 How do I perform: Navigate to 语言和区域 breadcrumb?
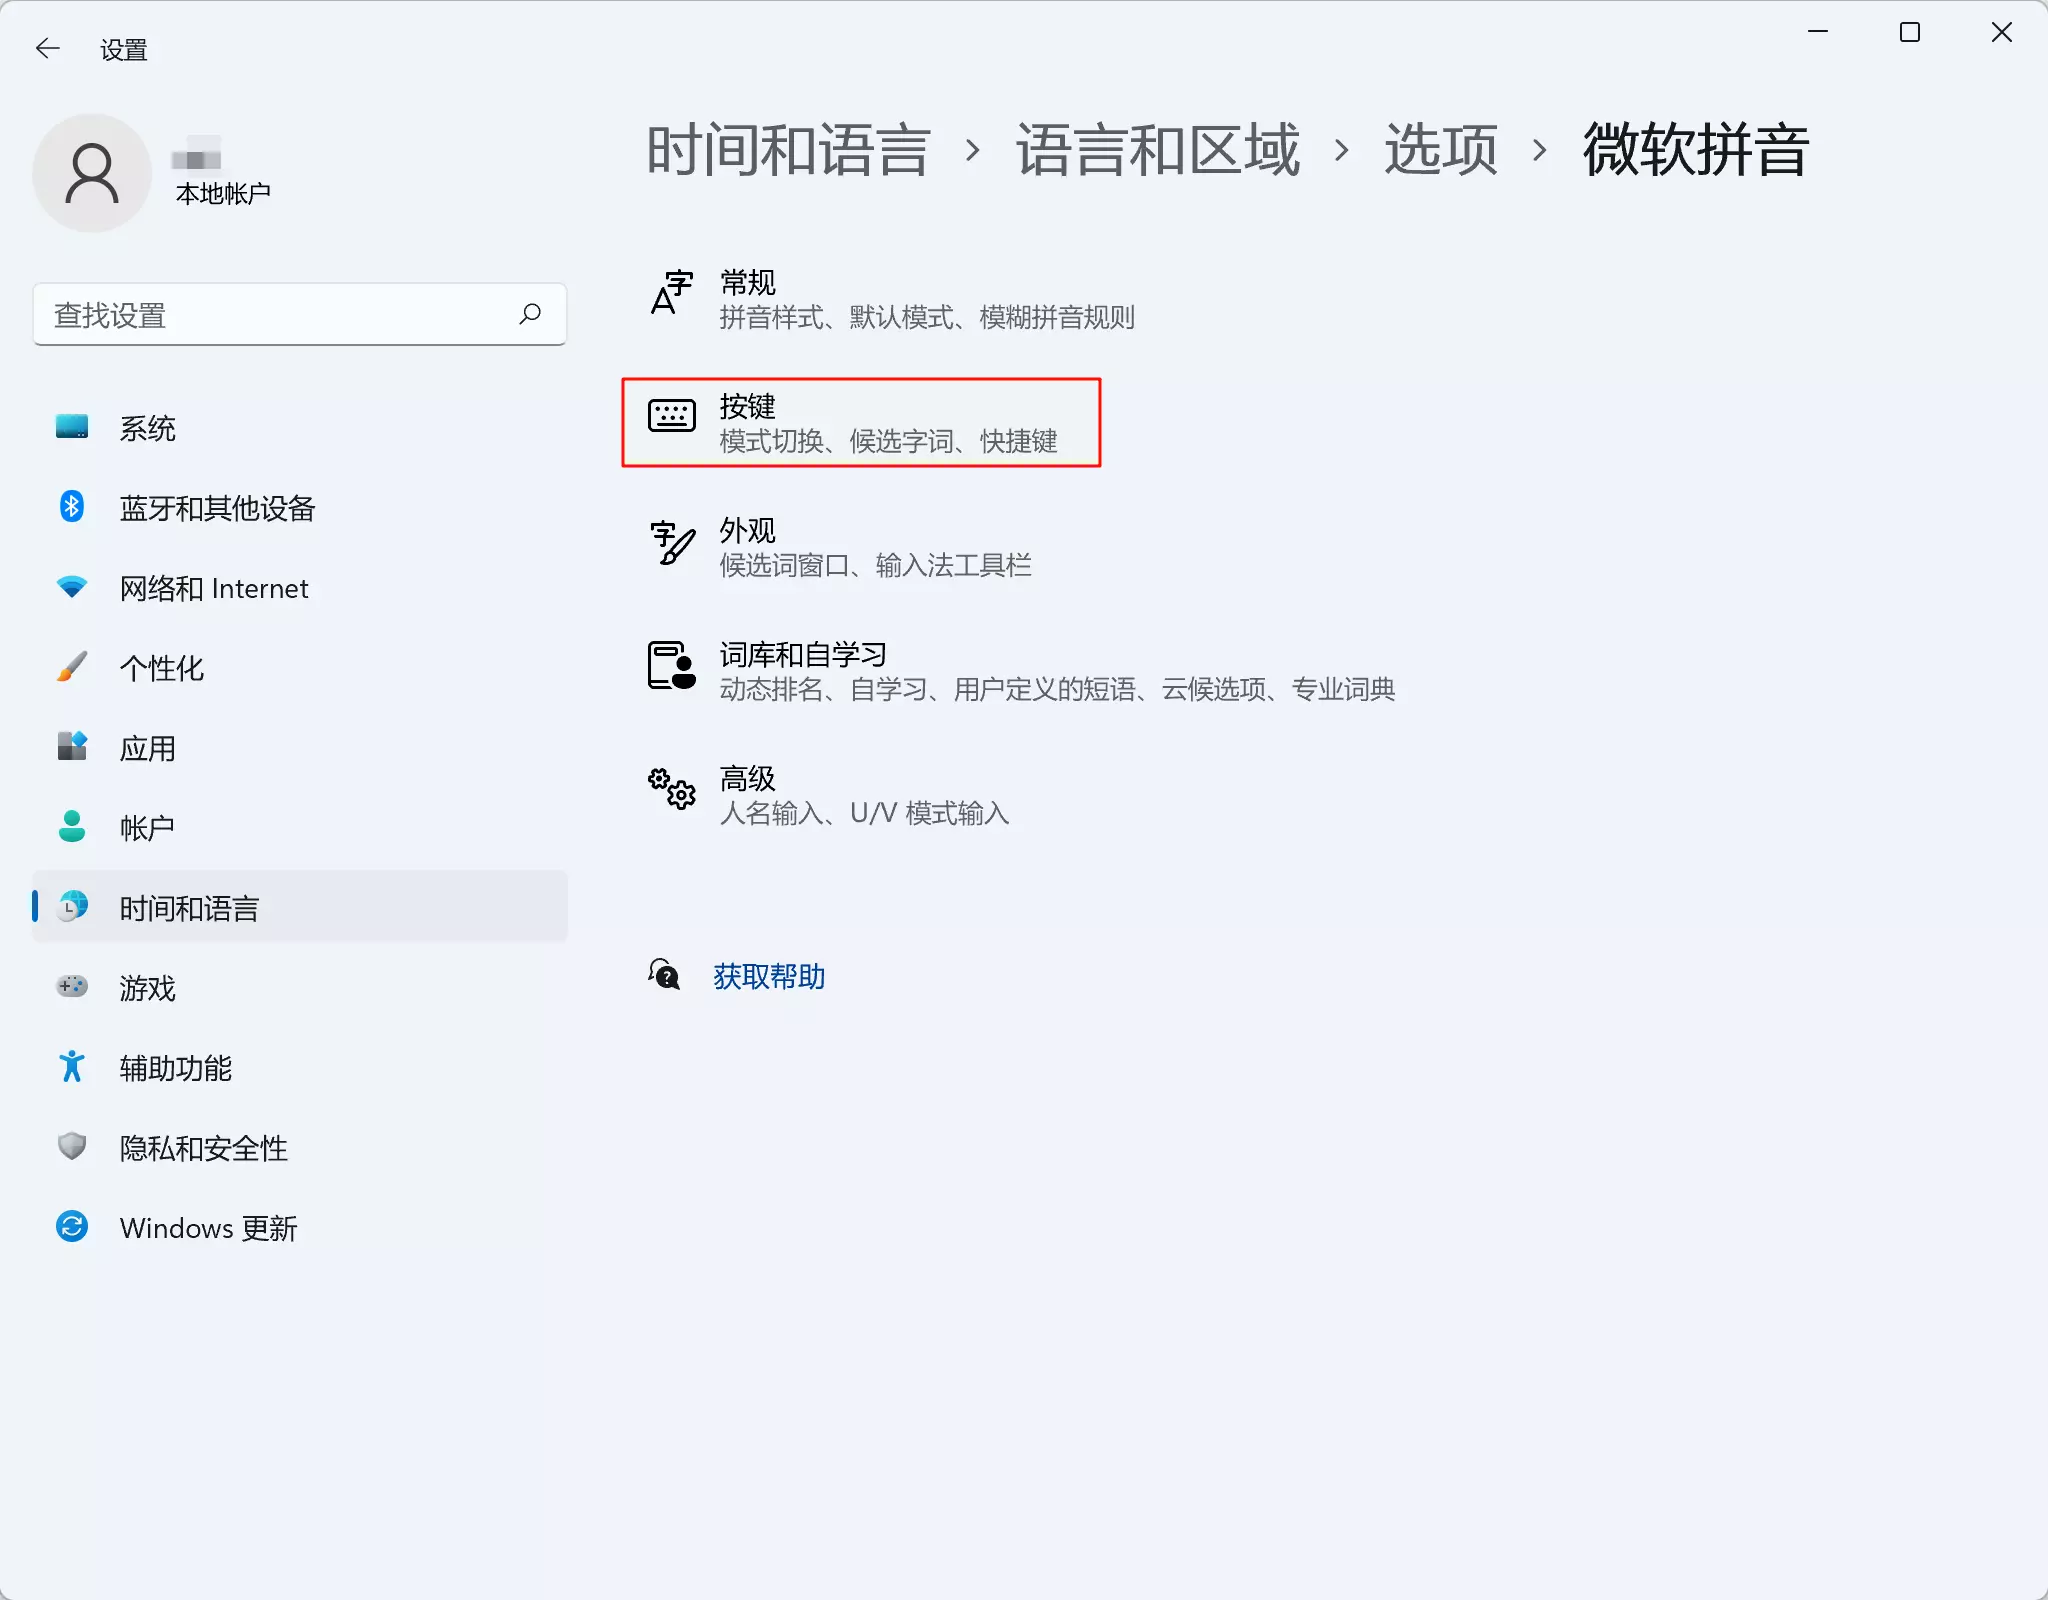1157,150
